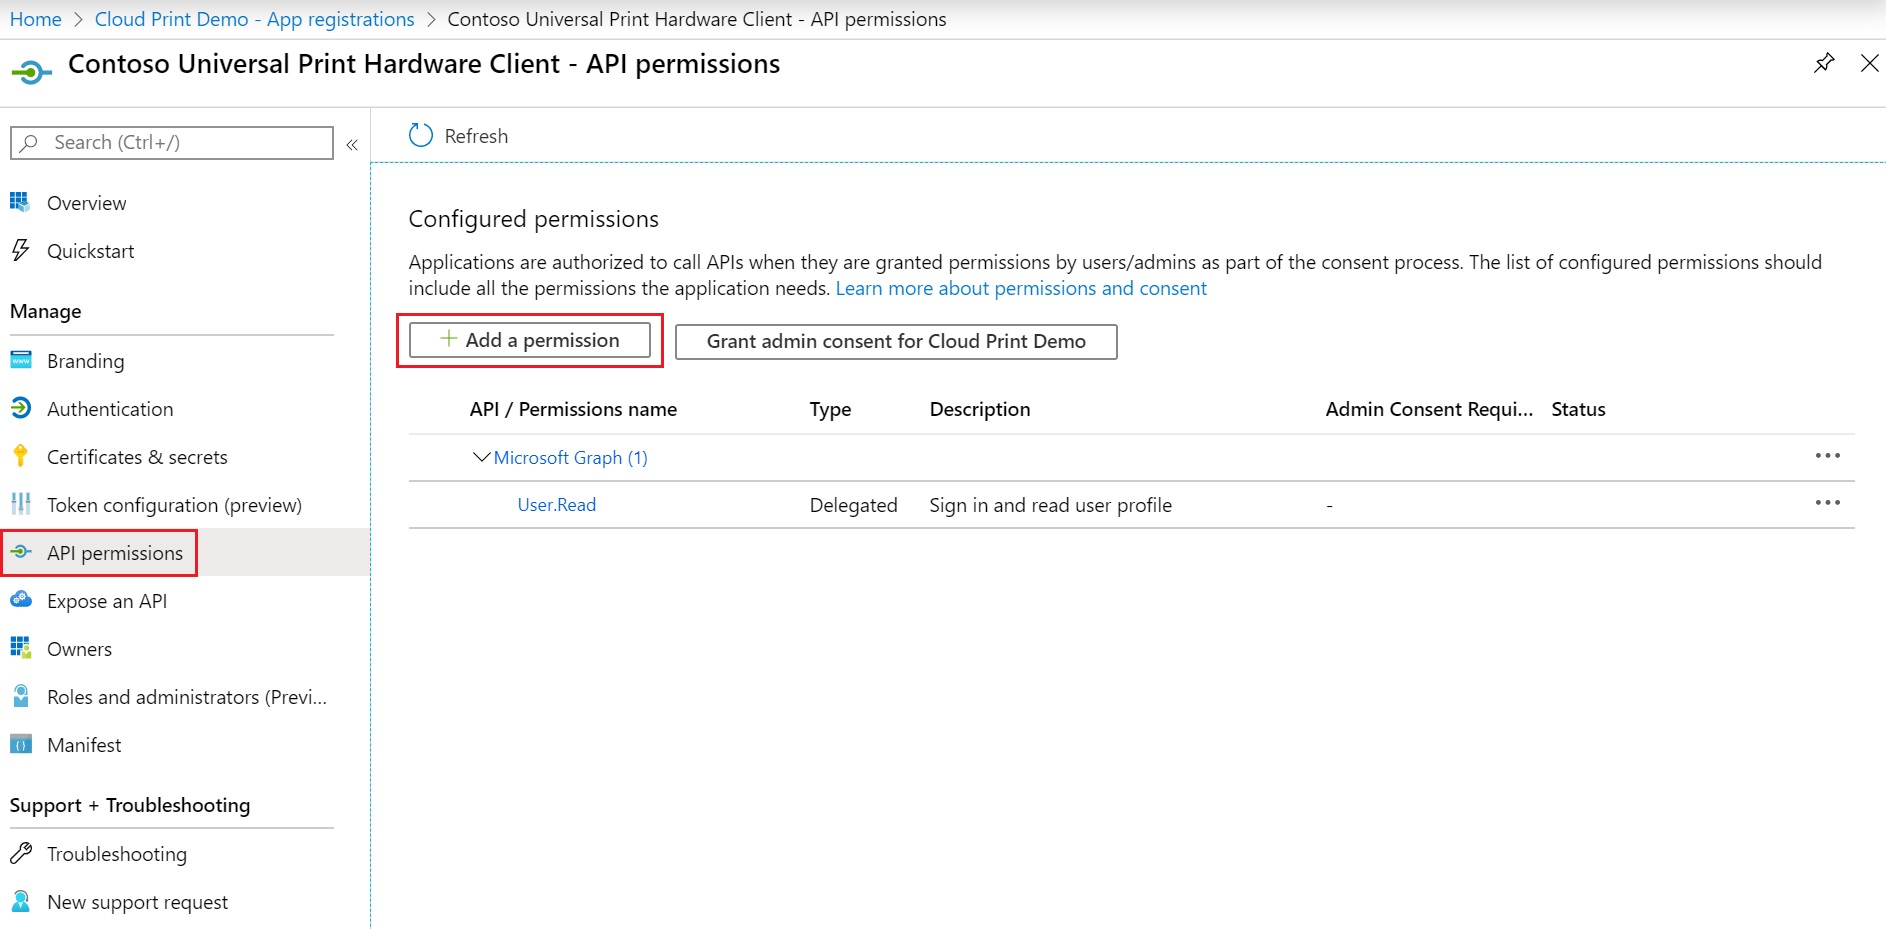
Task: Open Learn more about permissions and consent
Action: [1021, 288]
